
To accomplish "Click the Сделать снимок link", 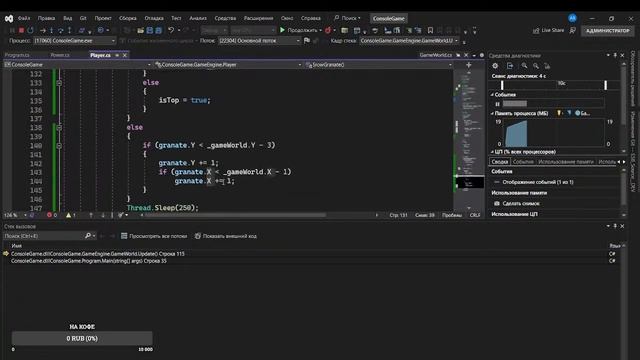I will [x=521, y=203].
